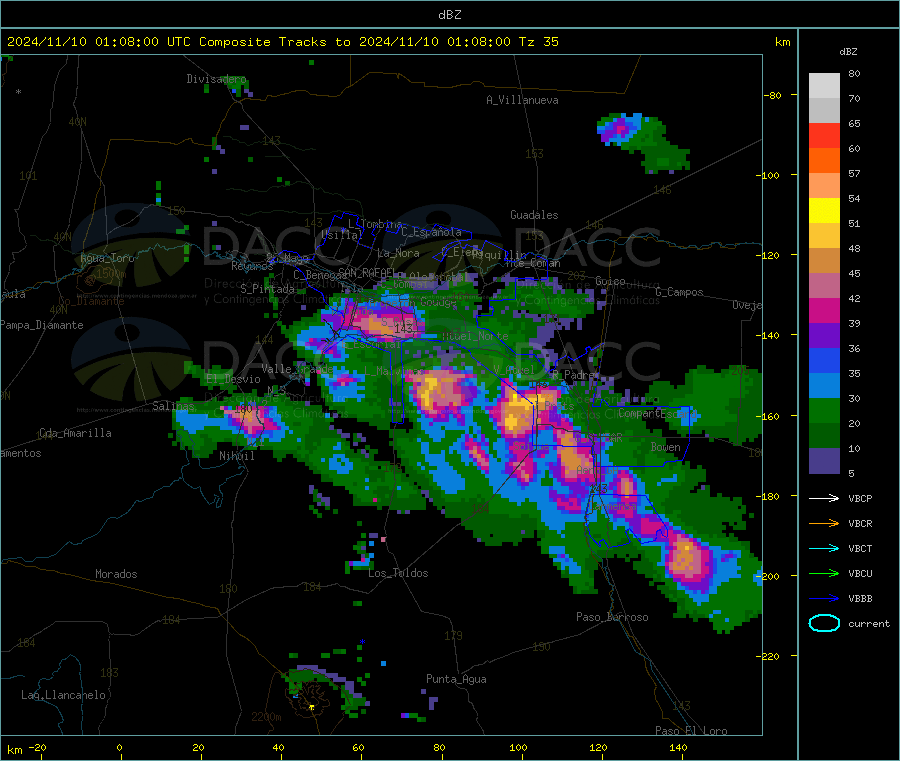Pick the royal blue 35-36 dBZ swatch
Image resolution: width=900 pixels, height=761 pixels.
tap(824, 361)
